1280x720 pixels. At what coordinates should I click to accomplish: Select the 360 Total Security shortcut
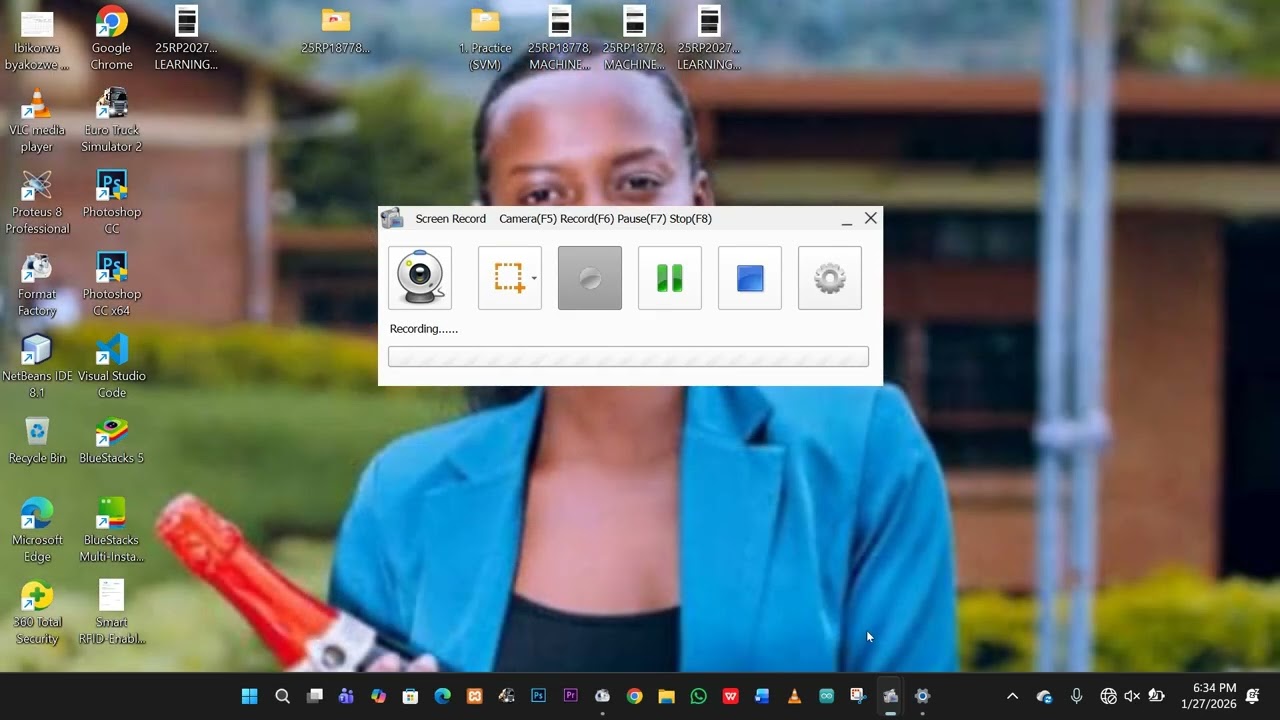(x=37, y=613)
